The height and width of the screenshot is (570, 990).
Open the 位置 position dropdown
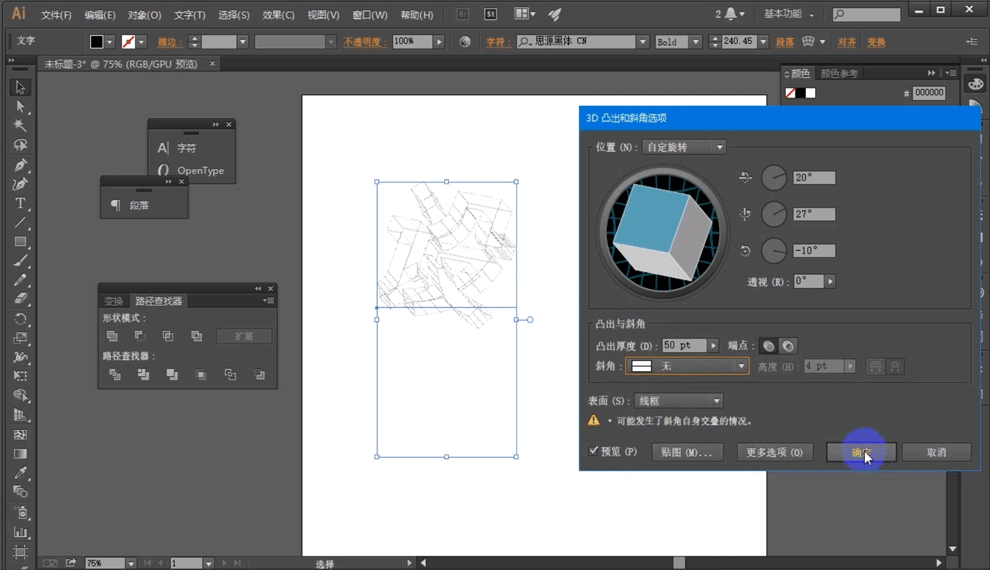click(684, 148)
